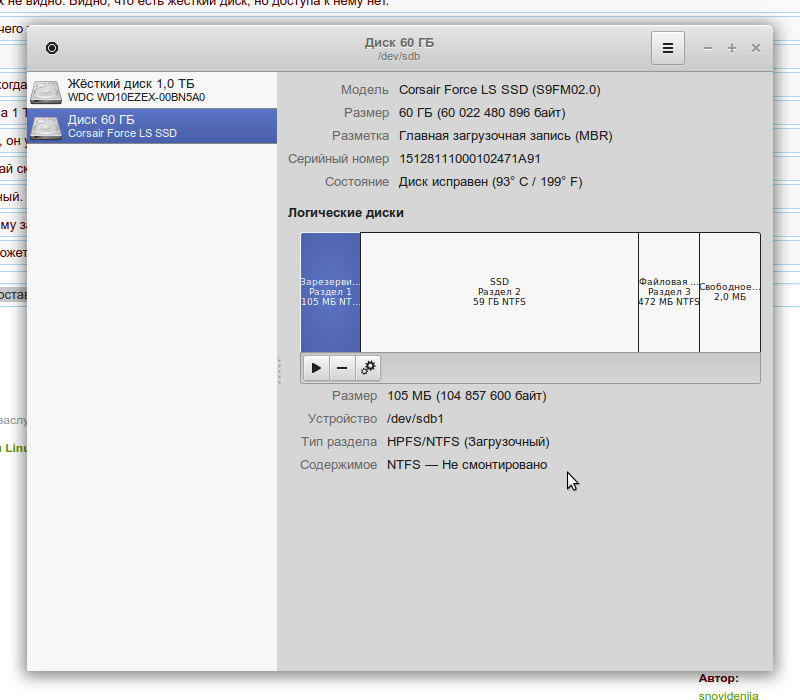Delete the selected partition using the minus button
Viewport: 800px width, 700px height.
coord(342,368)
